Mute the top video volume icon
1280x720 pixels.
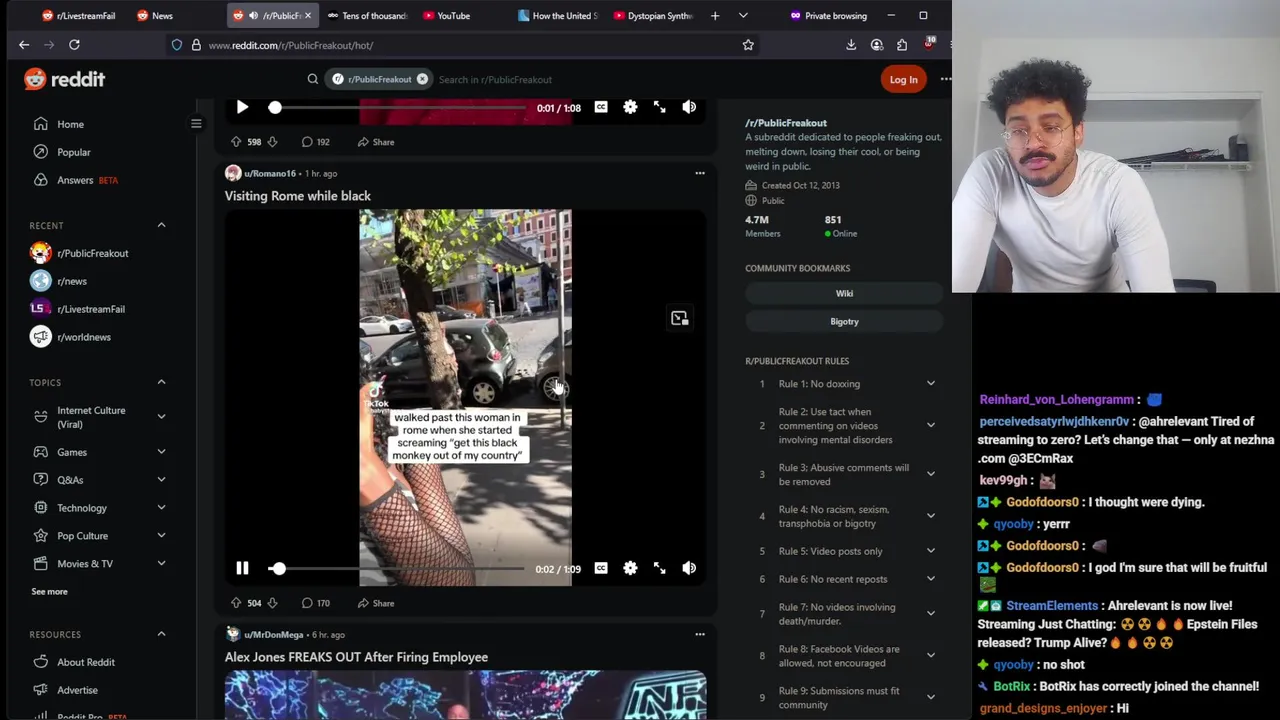coord(689,107)
